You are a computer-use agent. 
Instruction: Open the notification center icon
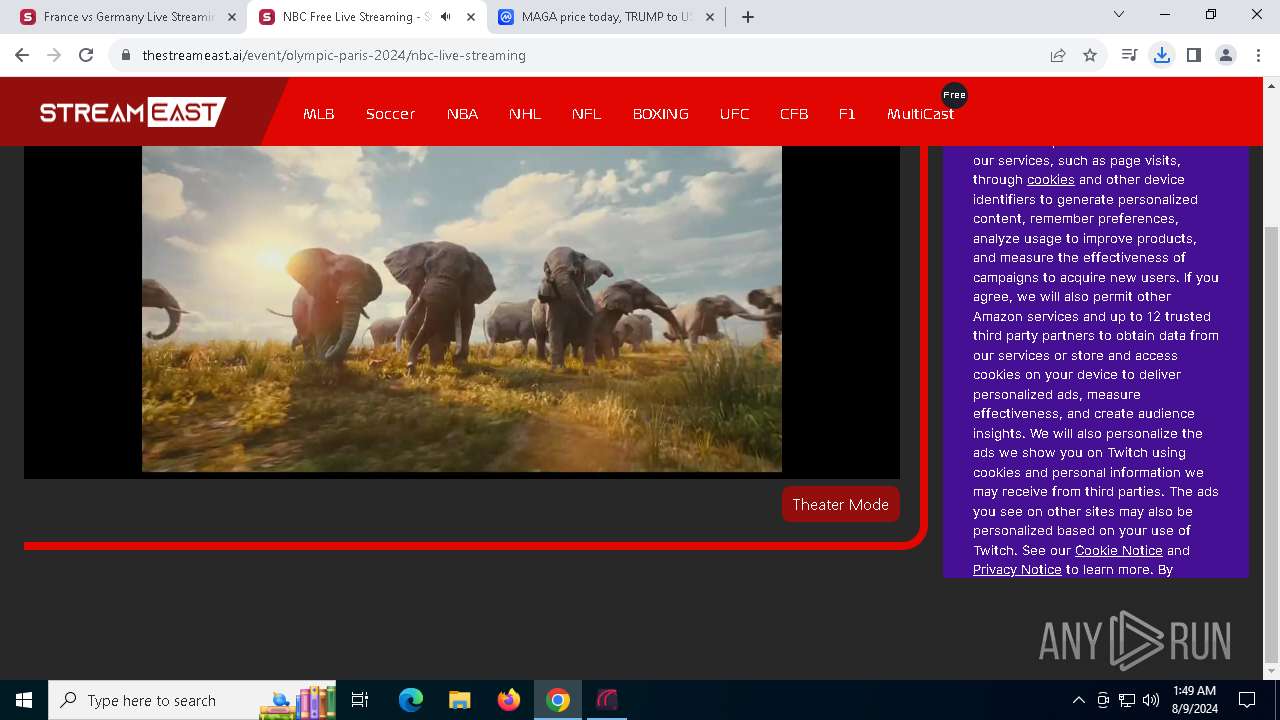pyautogui.click(x=1247, y=700)
